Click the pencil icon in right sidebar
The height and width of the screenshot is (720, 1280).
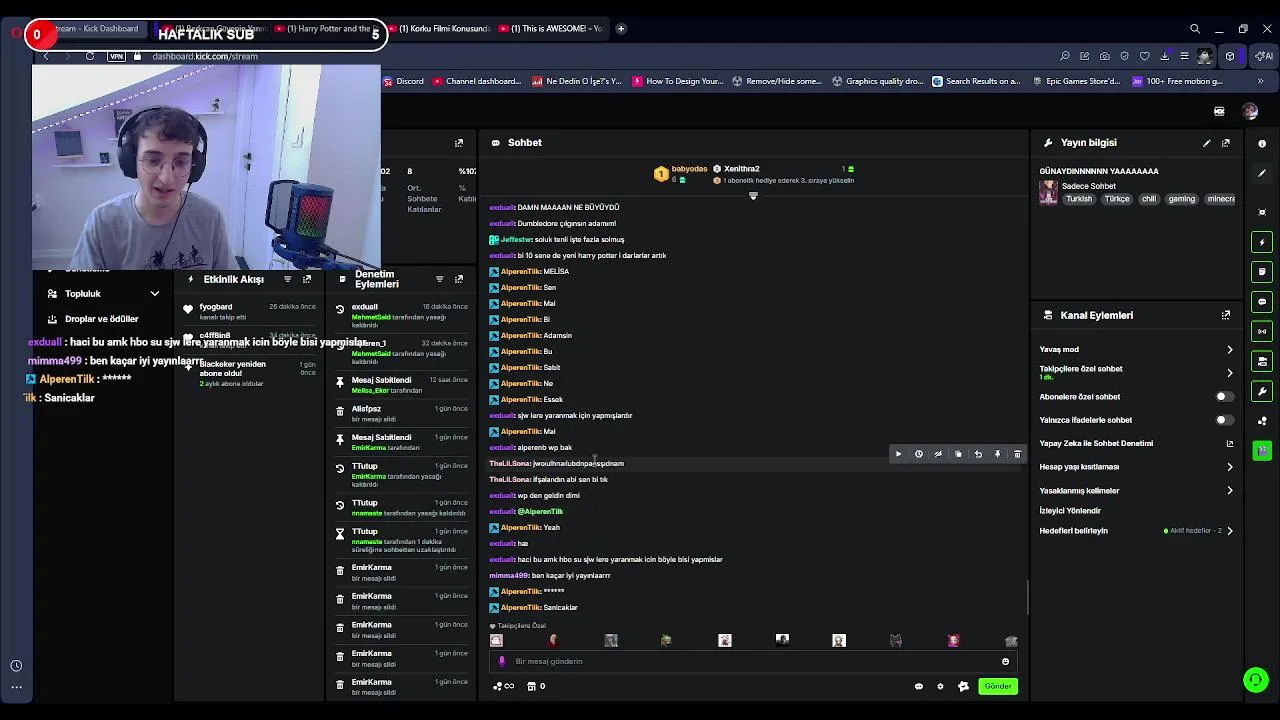(x=1262, y=173)
